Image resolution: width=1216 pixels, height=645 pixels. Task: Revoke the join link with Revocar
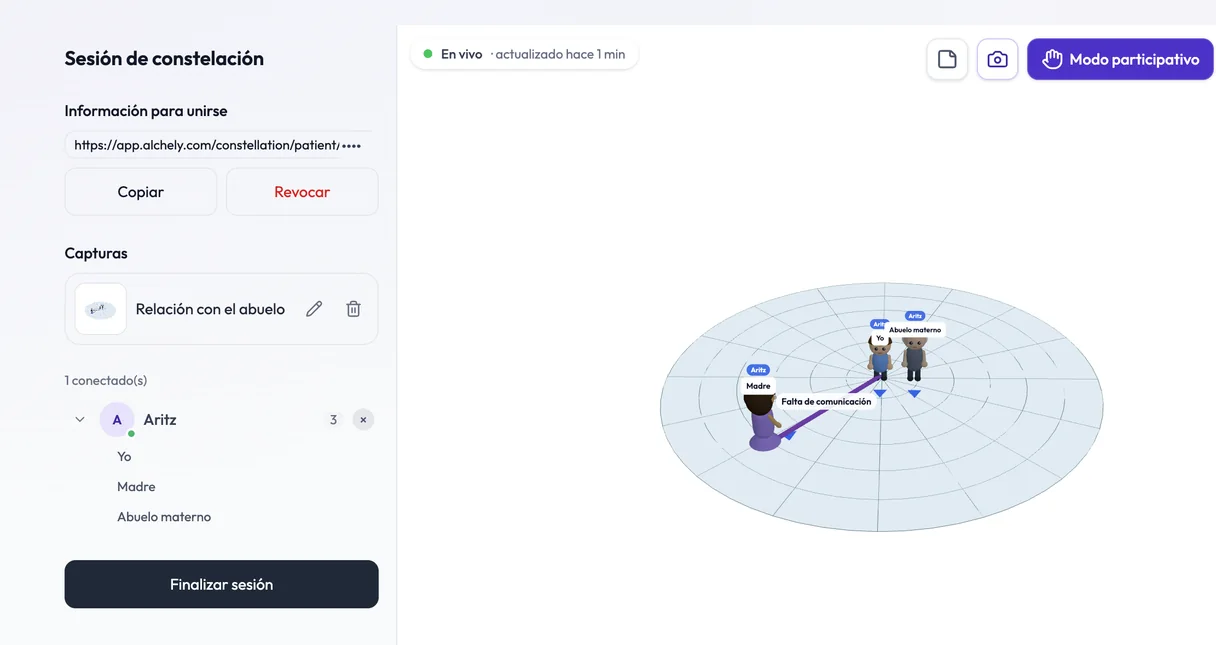coord(302,192)
